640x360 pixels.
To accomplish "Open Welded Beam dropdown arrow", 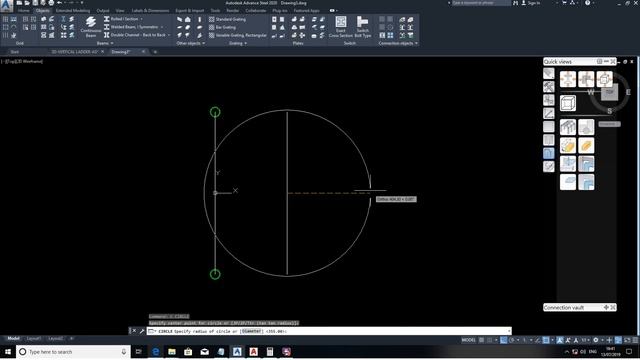I will pos(162,27).
